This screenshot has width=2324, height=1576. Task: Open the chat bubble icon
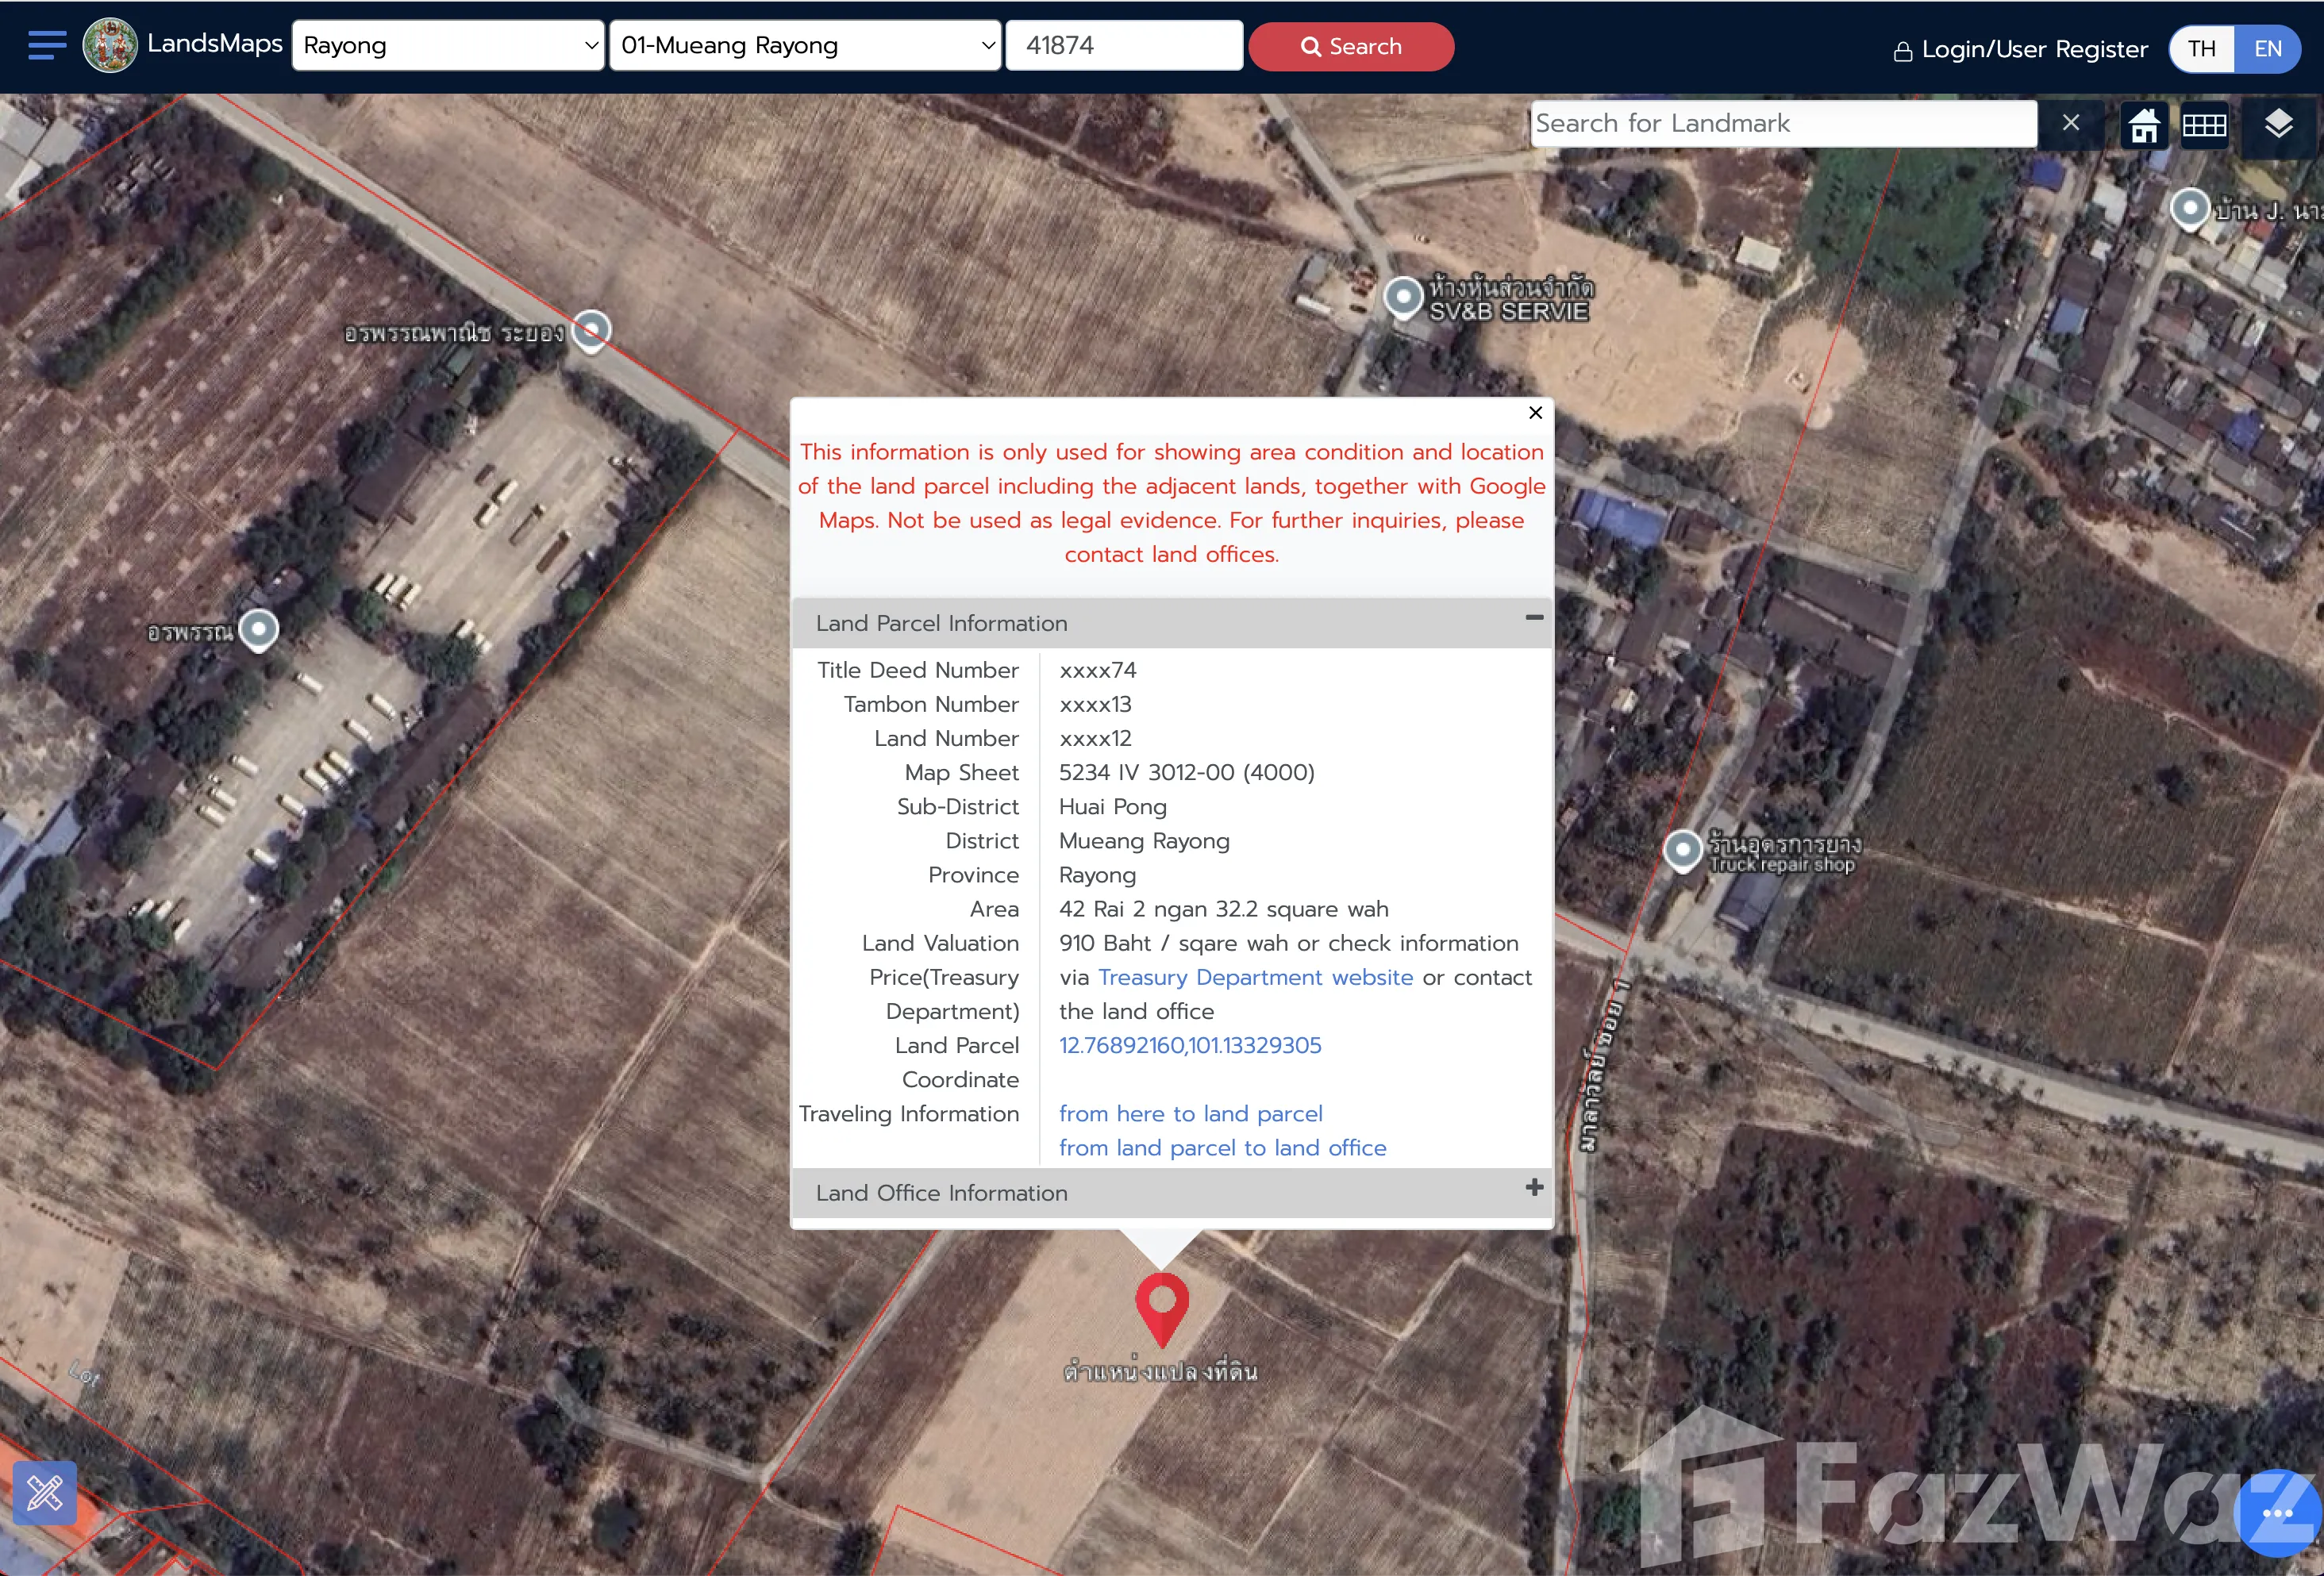tap(2277, 1513)
